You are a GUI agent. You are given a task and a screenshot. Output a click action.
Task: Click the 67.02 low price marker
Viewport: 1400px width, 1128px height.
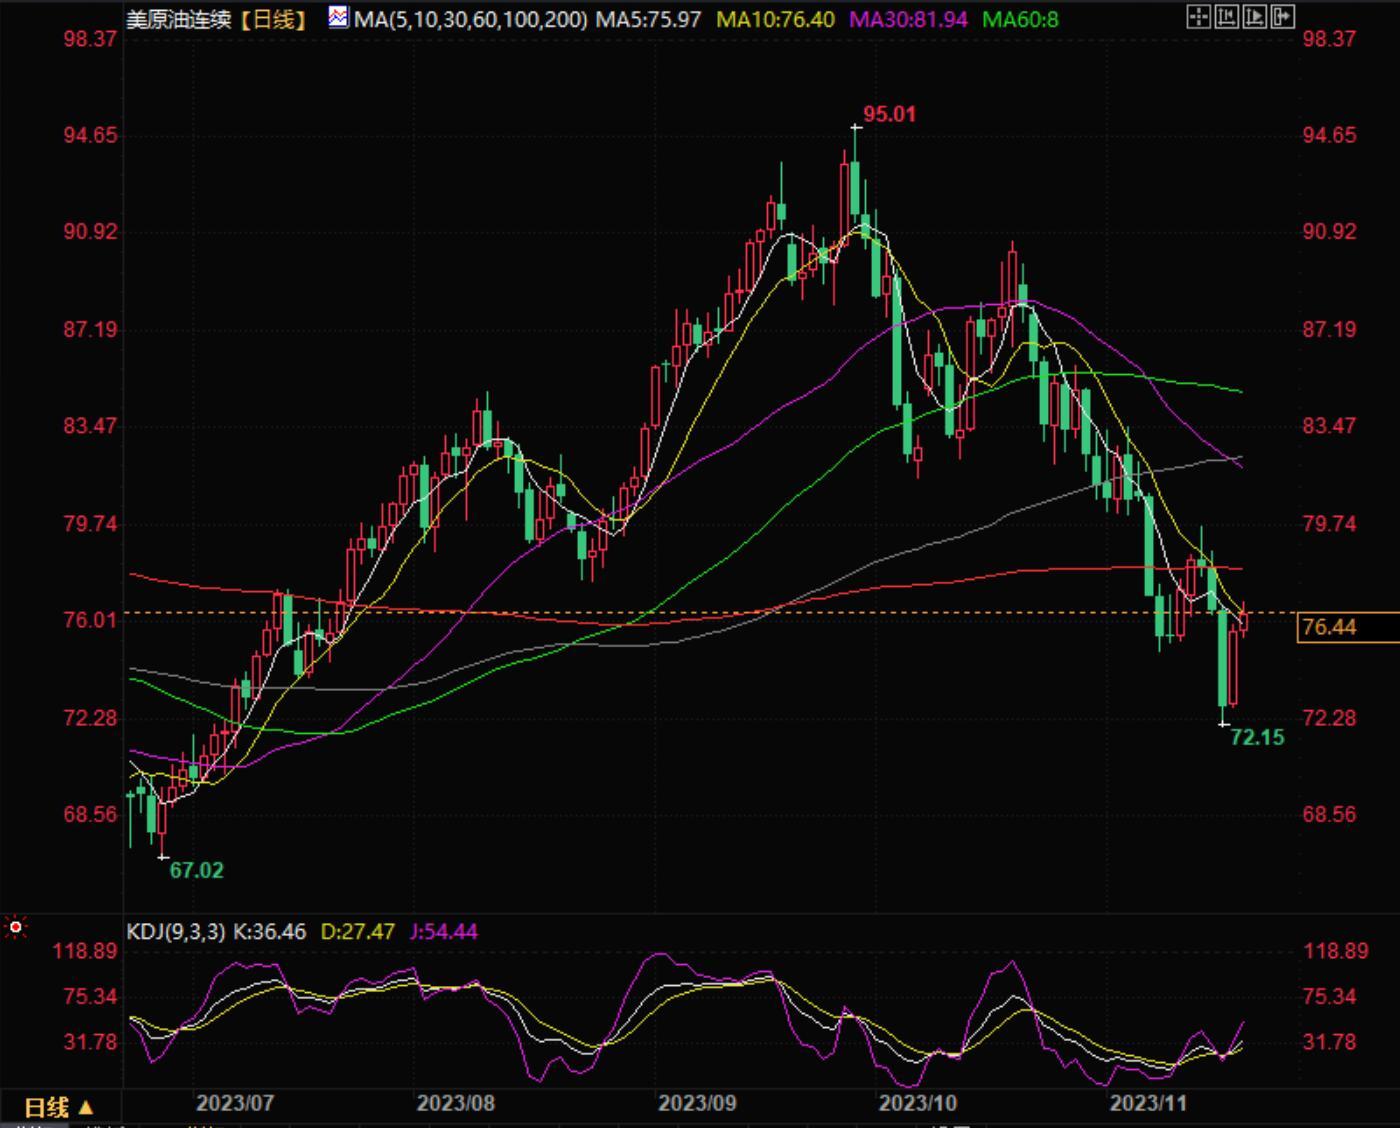point(196,870)
